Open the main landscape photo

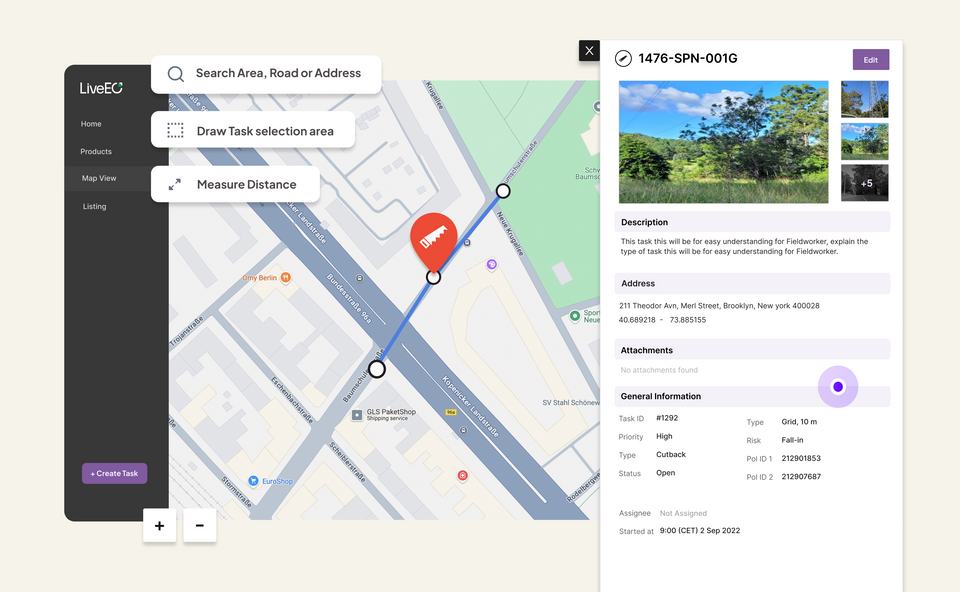pos(724,142)
